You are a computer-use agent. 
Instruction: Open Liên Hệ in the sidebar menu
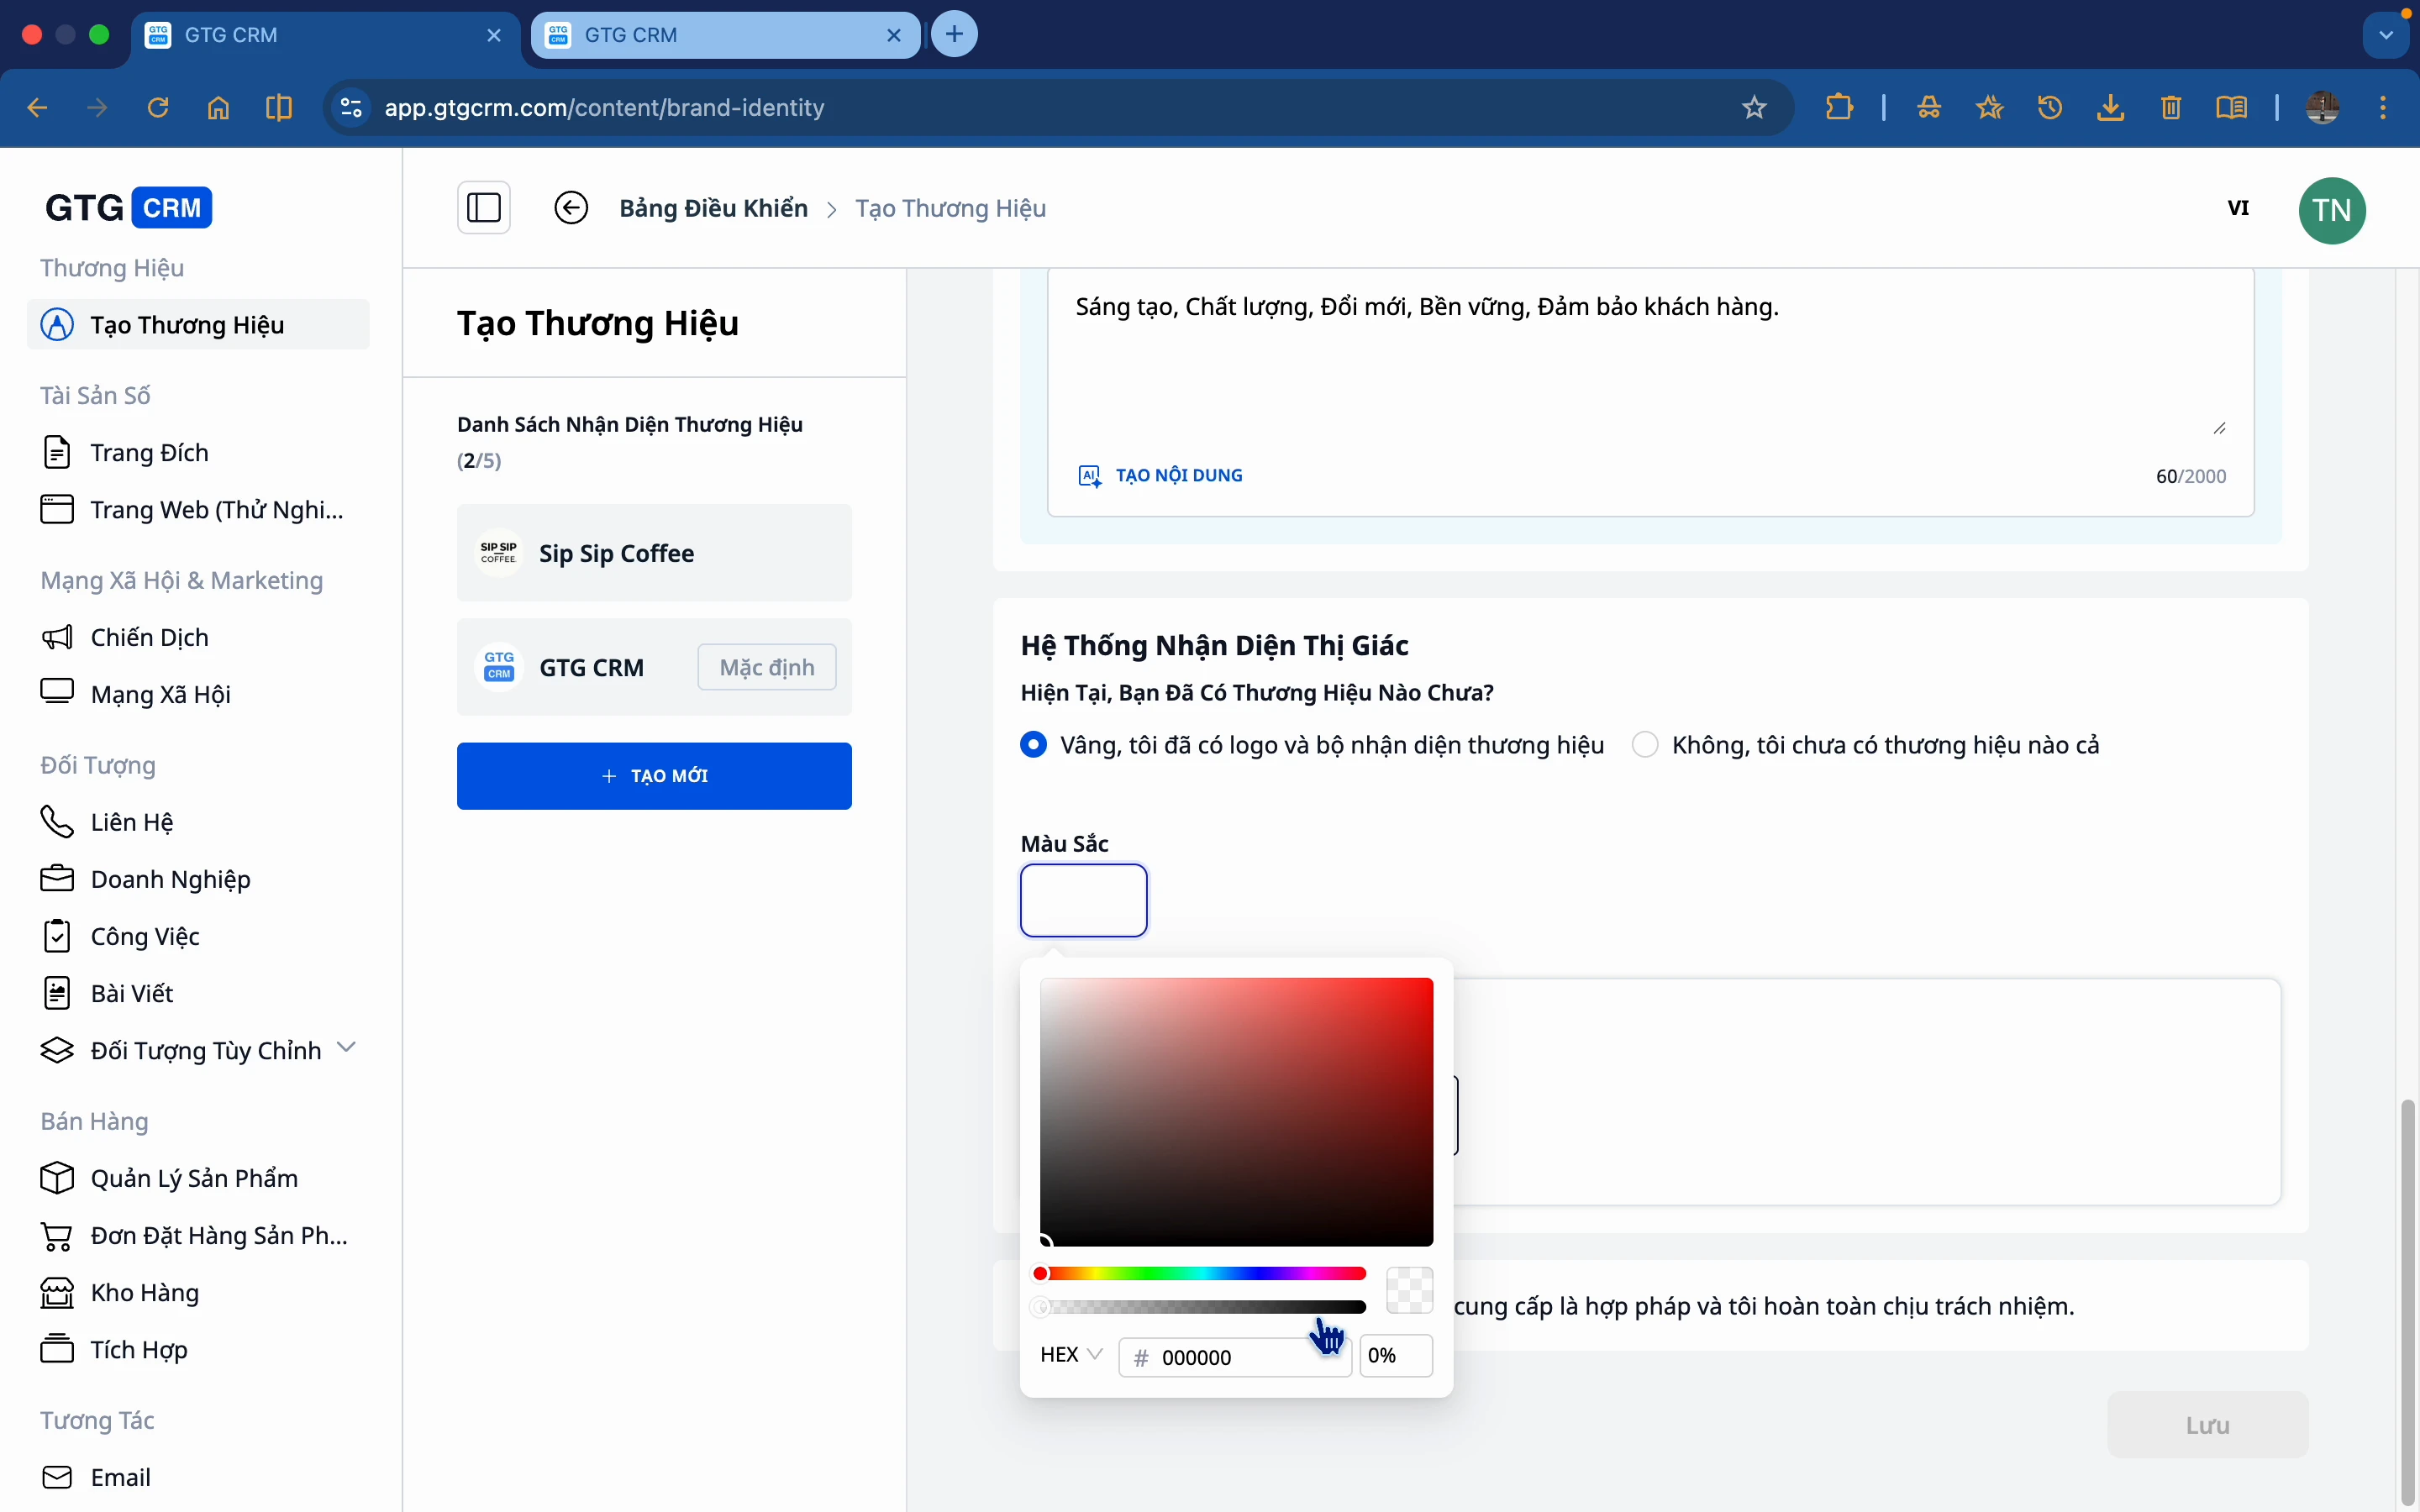pos(131,822)
